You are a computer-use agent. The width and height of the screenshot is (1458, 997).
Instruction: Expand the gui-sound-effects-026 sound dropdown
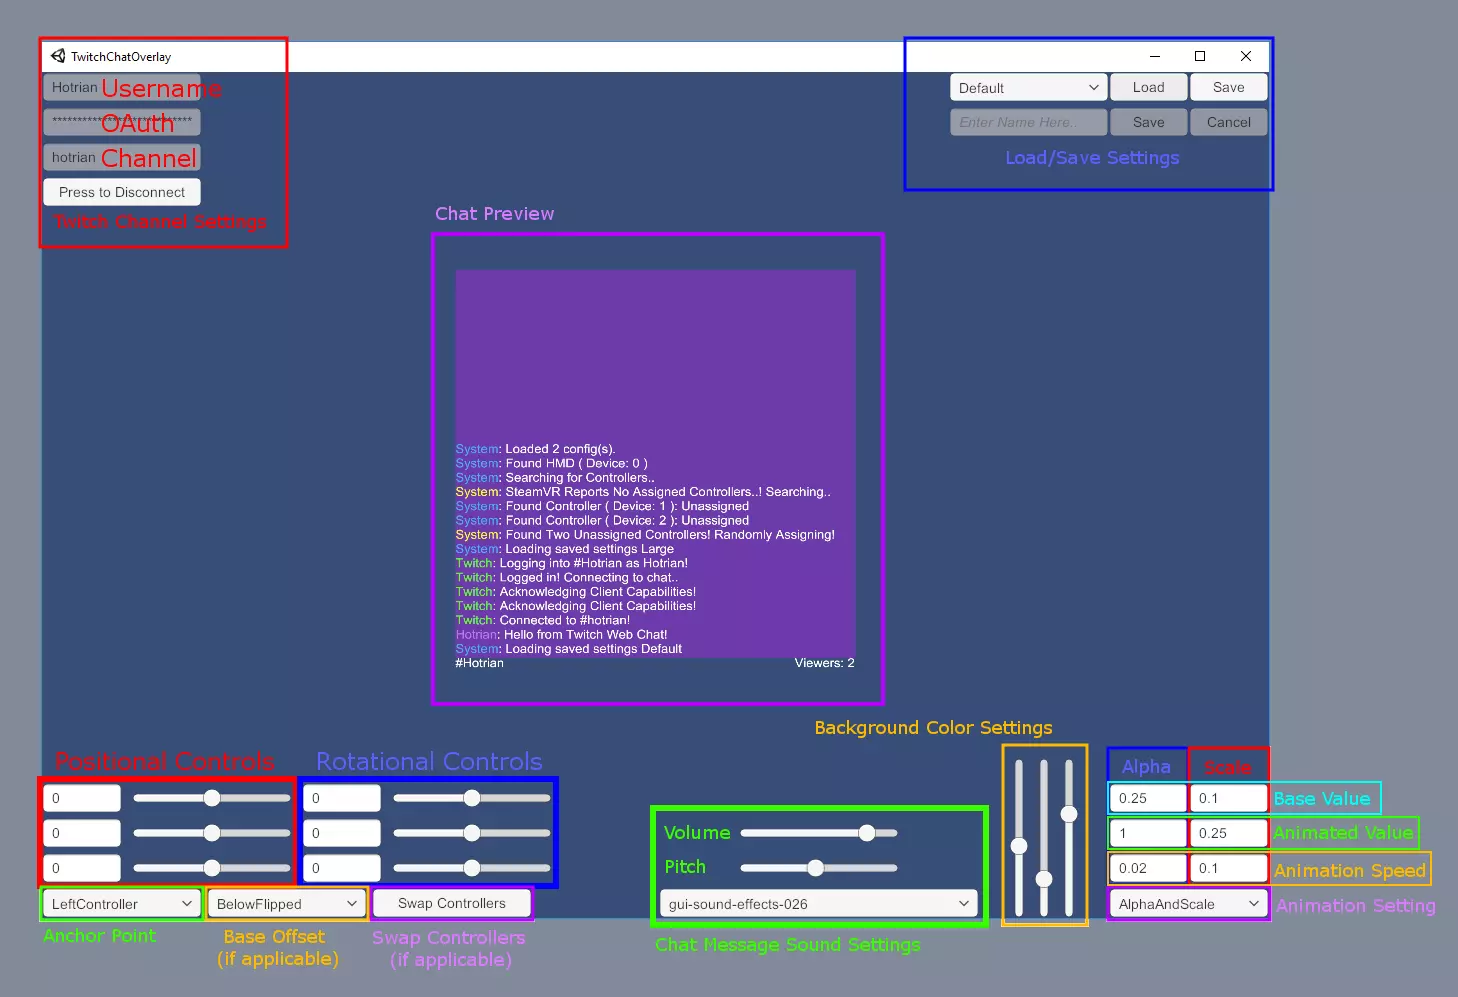click(x=819, y=904)
